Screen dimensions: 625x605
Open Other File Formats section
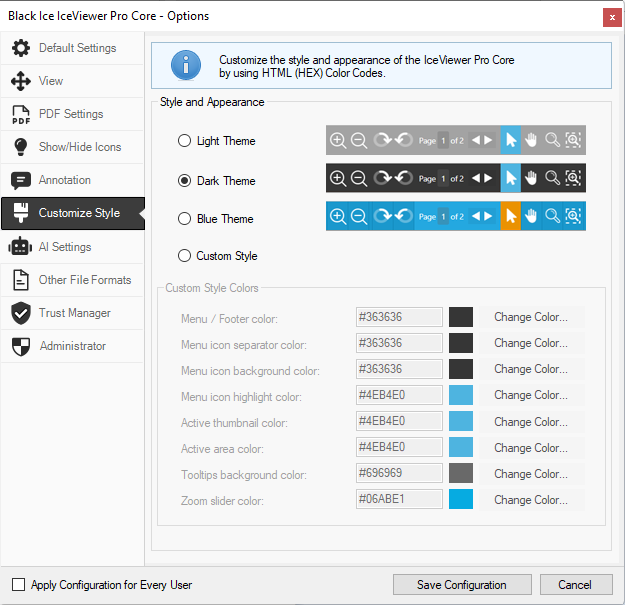point(72,280)
